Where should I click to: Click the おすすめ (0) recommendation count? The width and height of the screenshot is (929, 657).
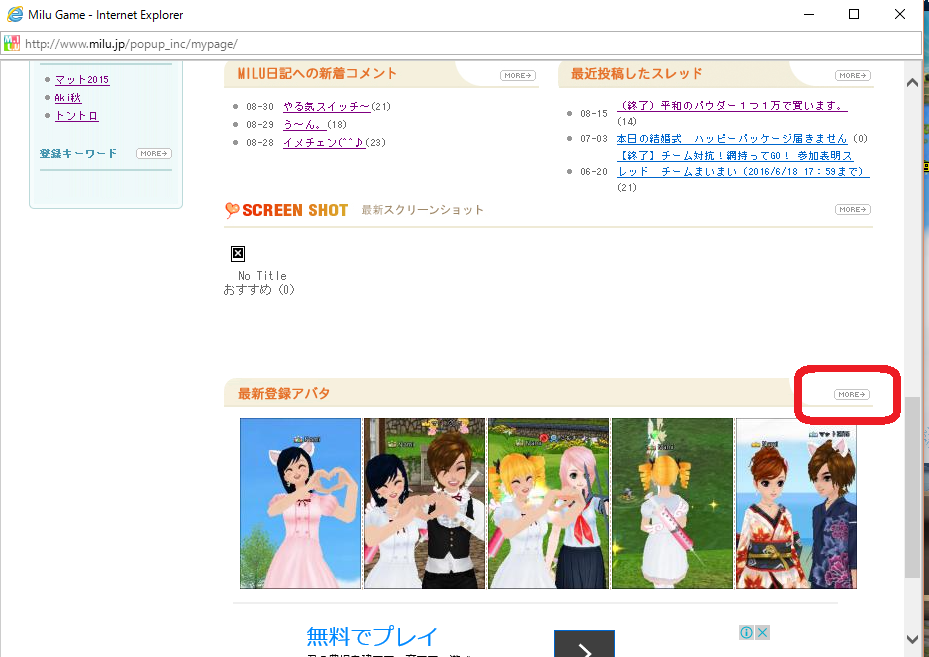(x=259, y=290)
